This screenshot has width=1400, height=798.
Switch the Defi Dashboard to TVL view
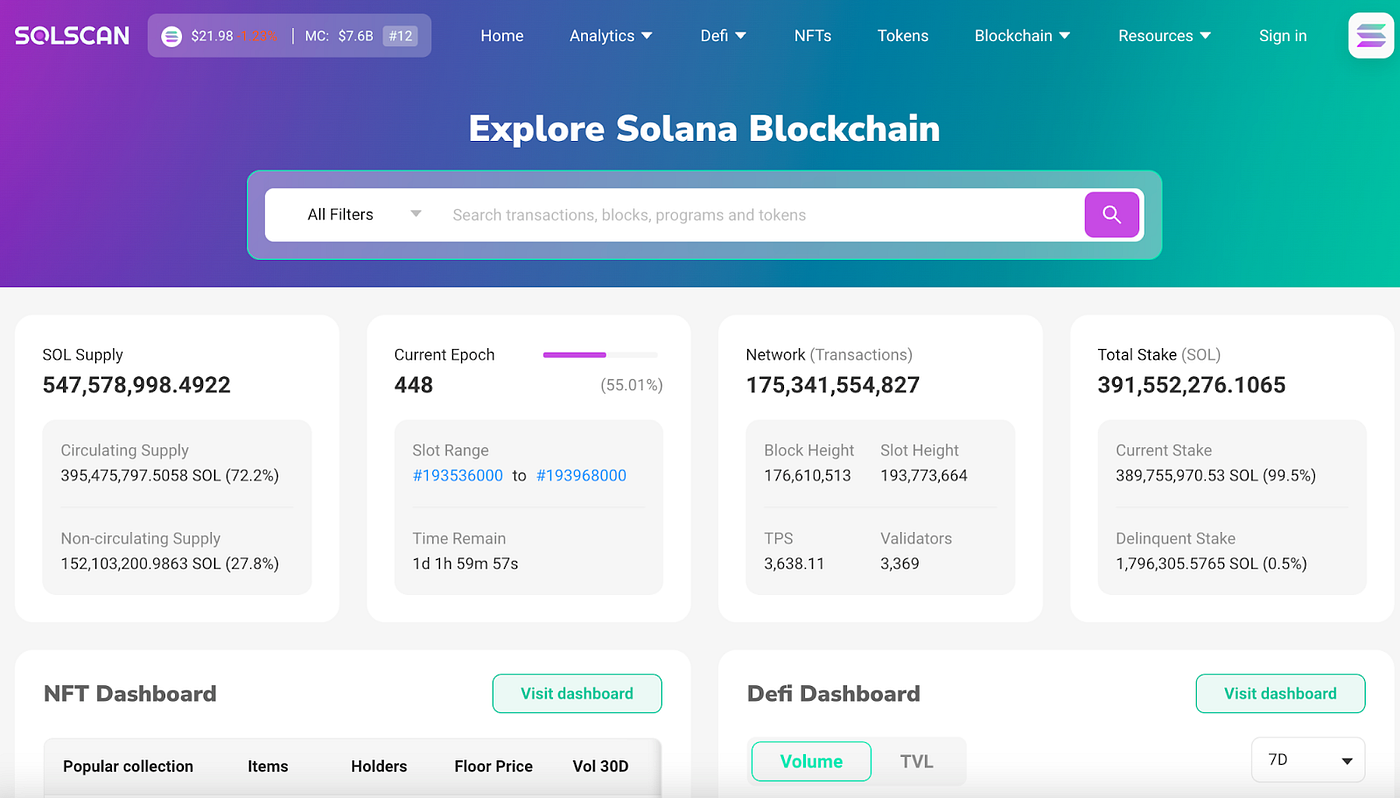(x=917, y=760)
